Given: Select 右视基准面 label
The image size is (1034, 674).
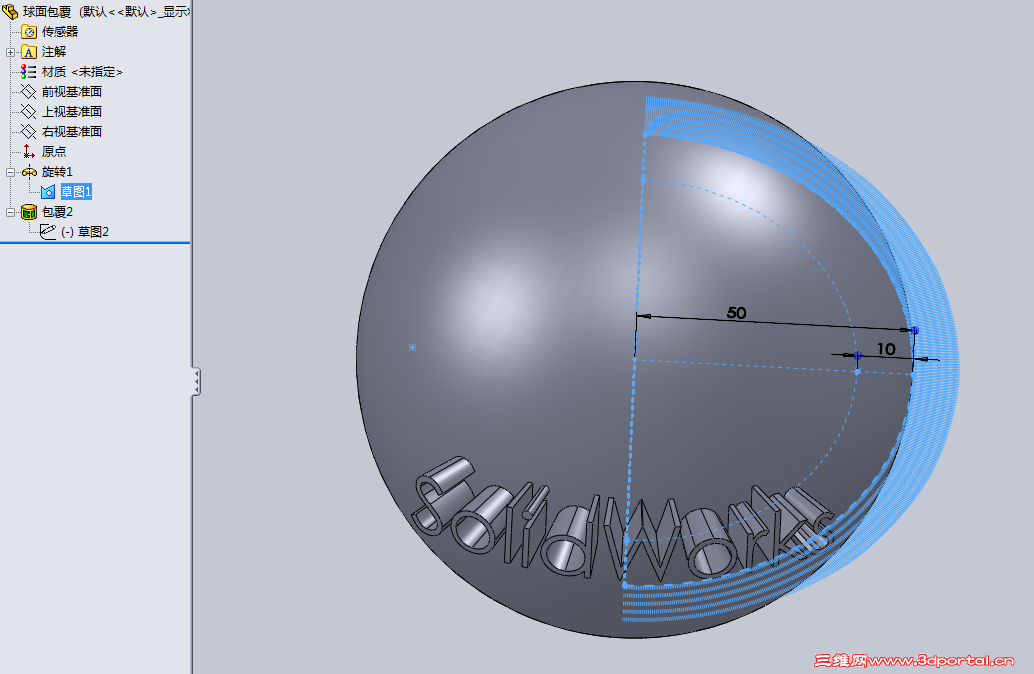Looking at the screenshot, I should (x=72, y=131).
